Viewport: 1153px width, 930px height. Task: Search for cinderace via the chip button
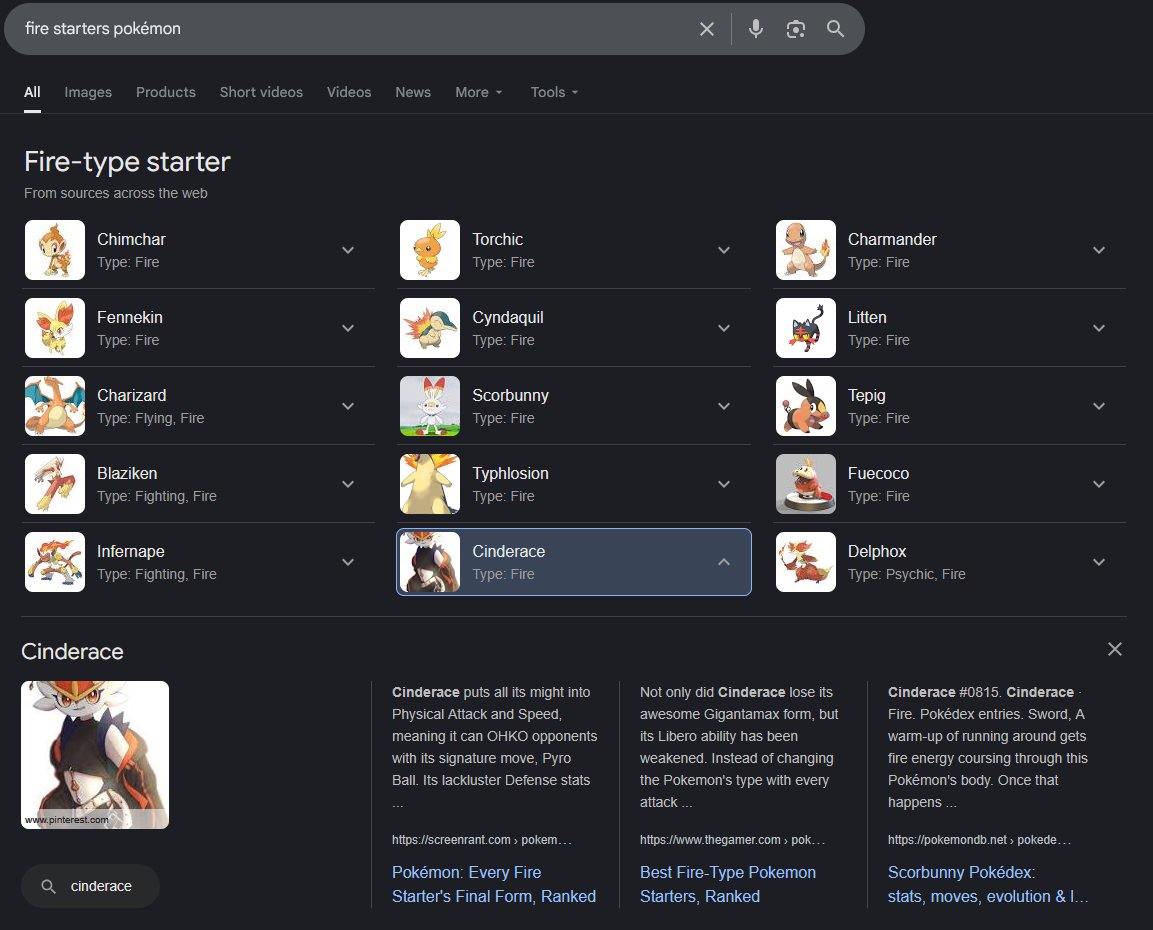pyautogui.click(x=90, y=886)
